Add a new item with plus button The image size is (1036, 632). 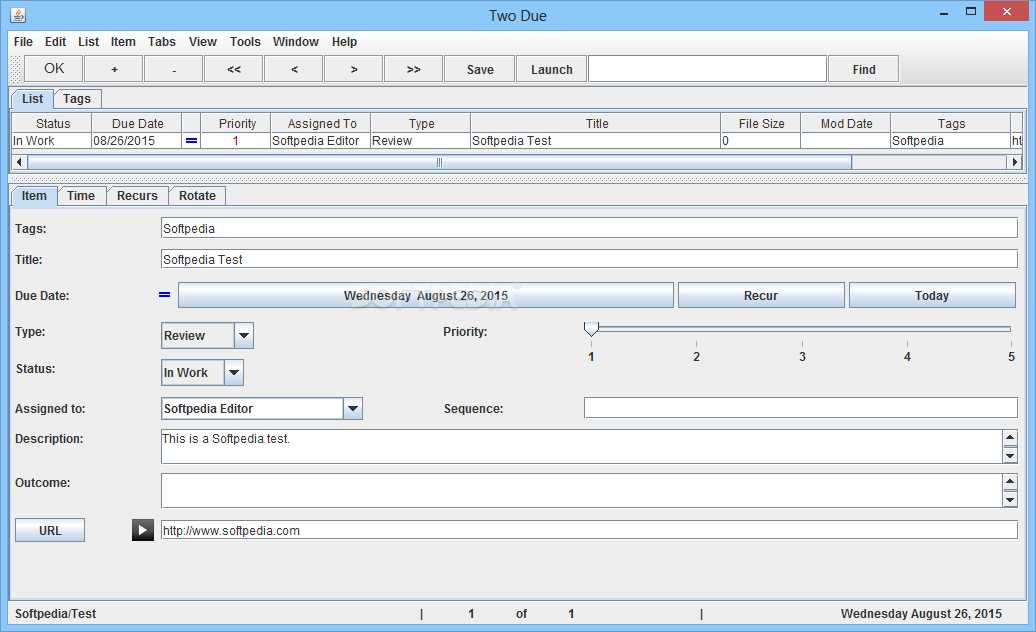[x=114, y=69]
